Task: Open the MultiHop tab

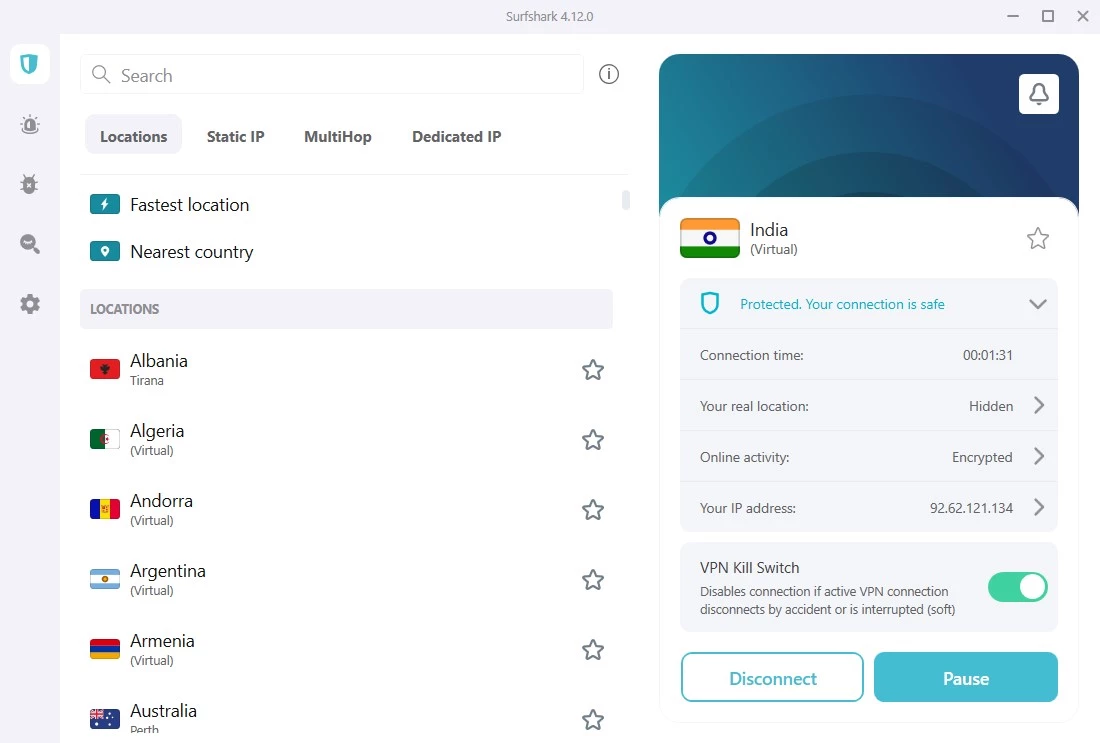Action: pos(337,136)
